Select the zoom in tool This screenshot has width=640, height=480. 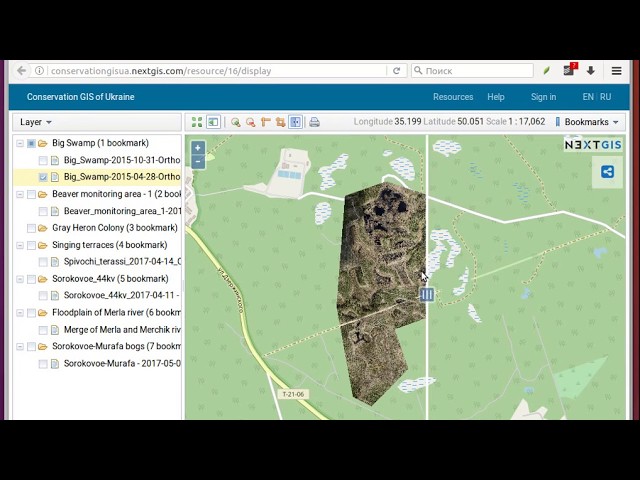click(236, 122)
